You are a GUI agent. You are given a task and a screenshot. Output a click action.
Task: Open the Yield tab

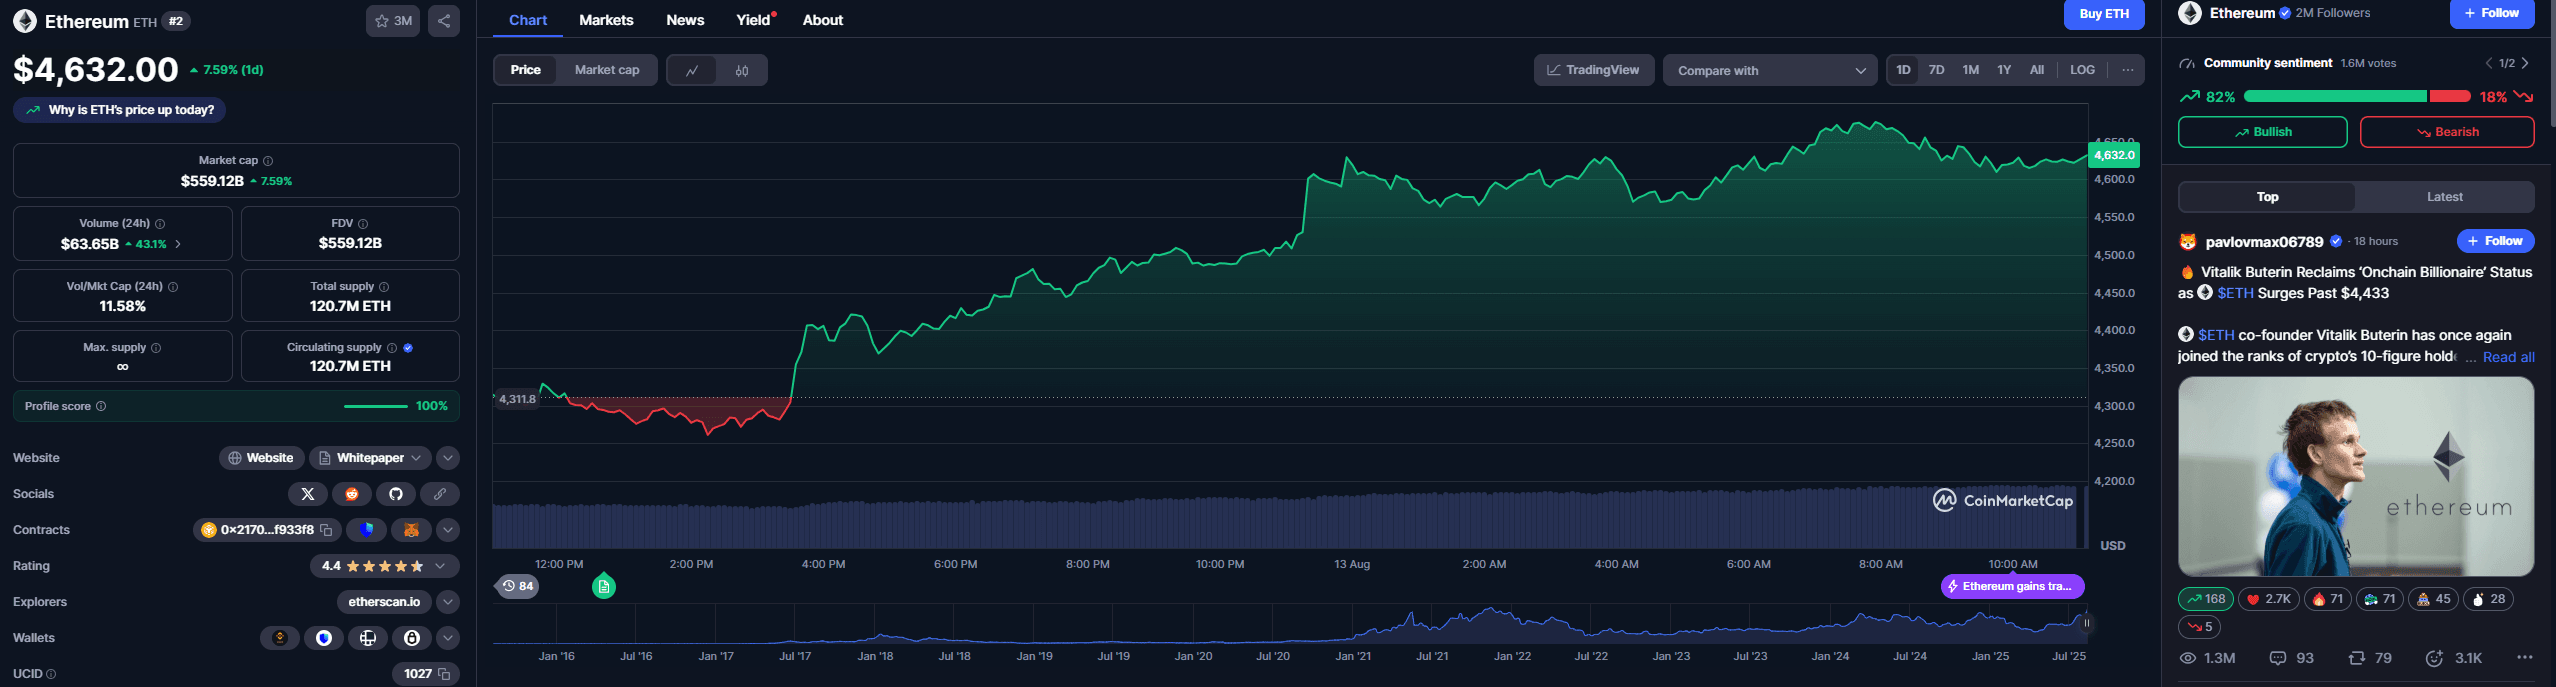pos(754,20)
